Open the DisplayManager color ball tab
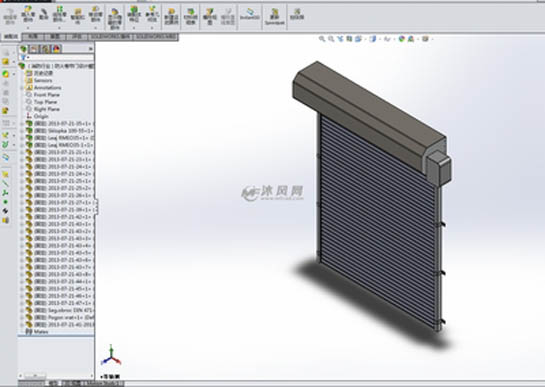545x387 pixels. pyautogui.click(x=57, y=49)
